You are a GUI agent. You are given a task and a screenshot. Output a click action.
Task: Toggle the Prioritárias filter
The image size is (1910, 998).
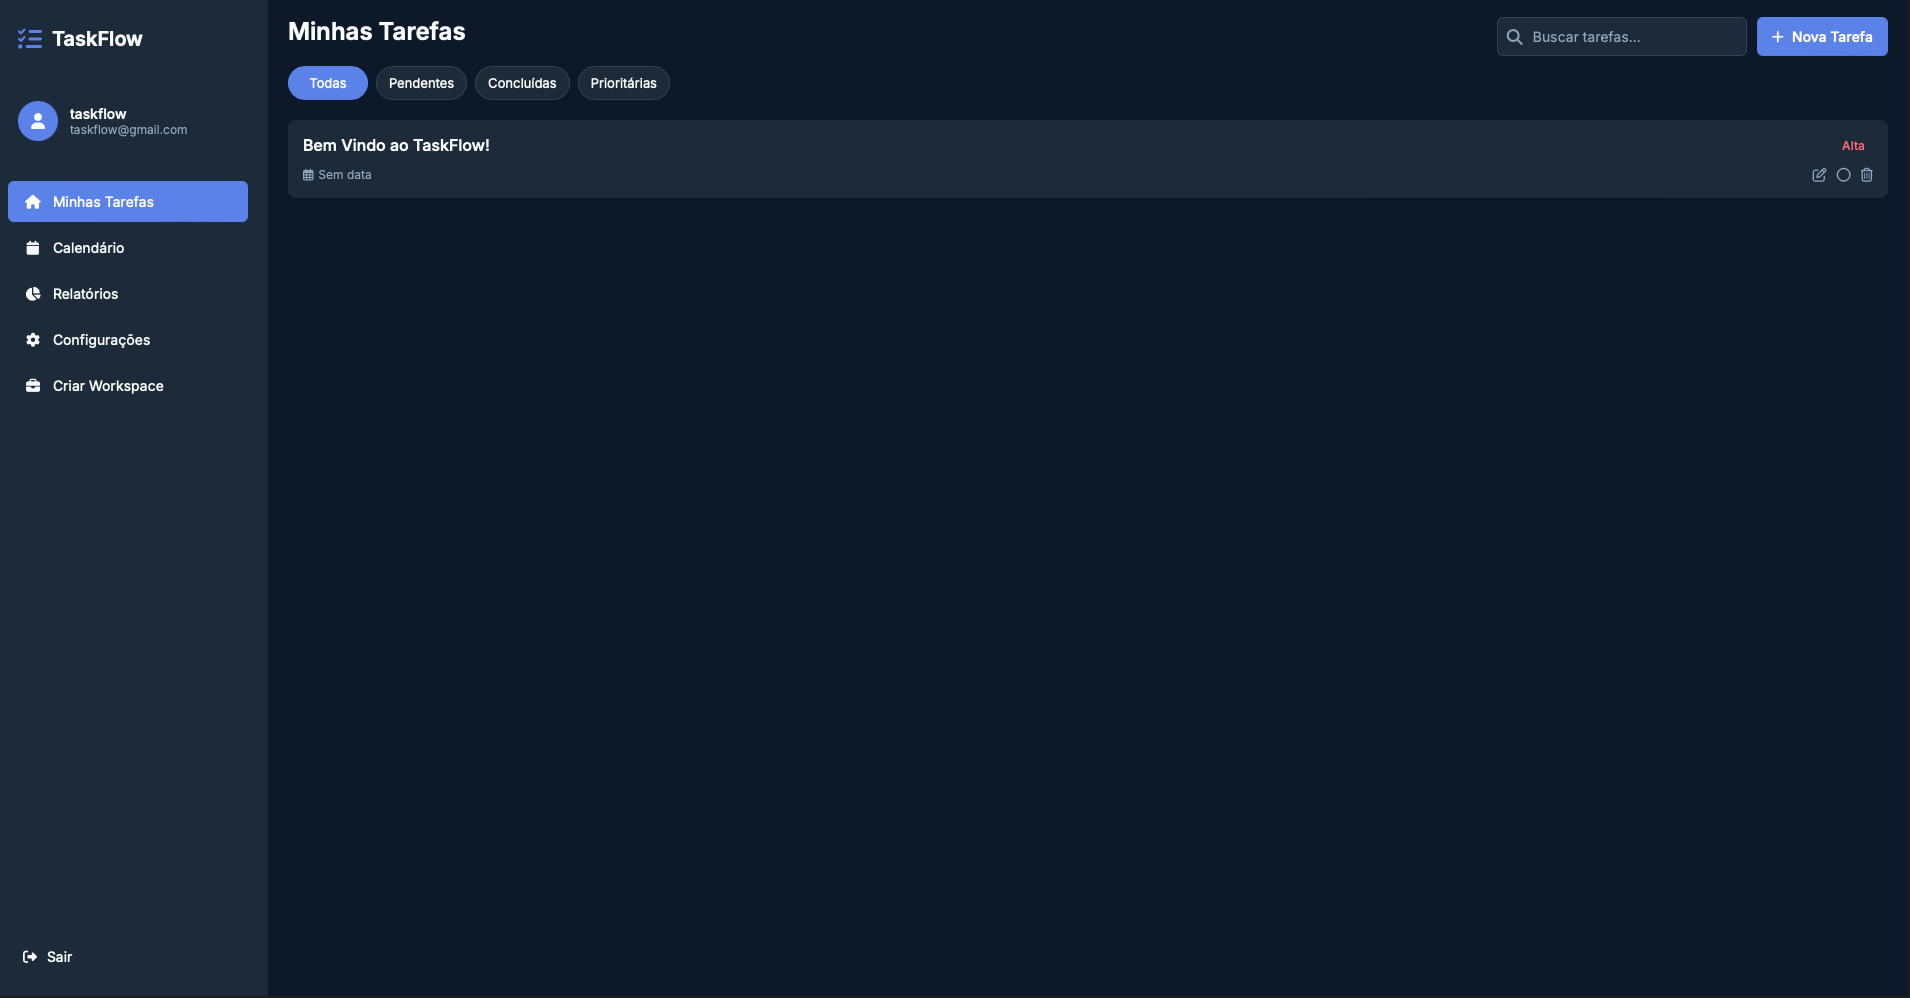(623, 83)
